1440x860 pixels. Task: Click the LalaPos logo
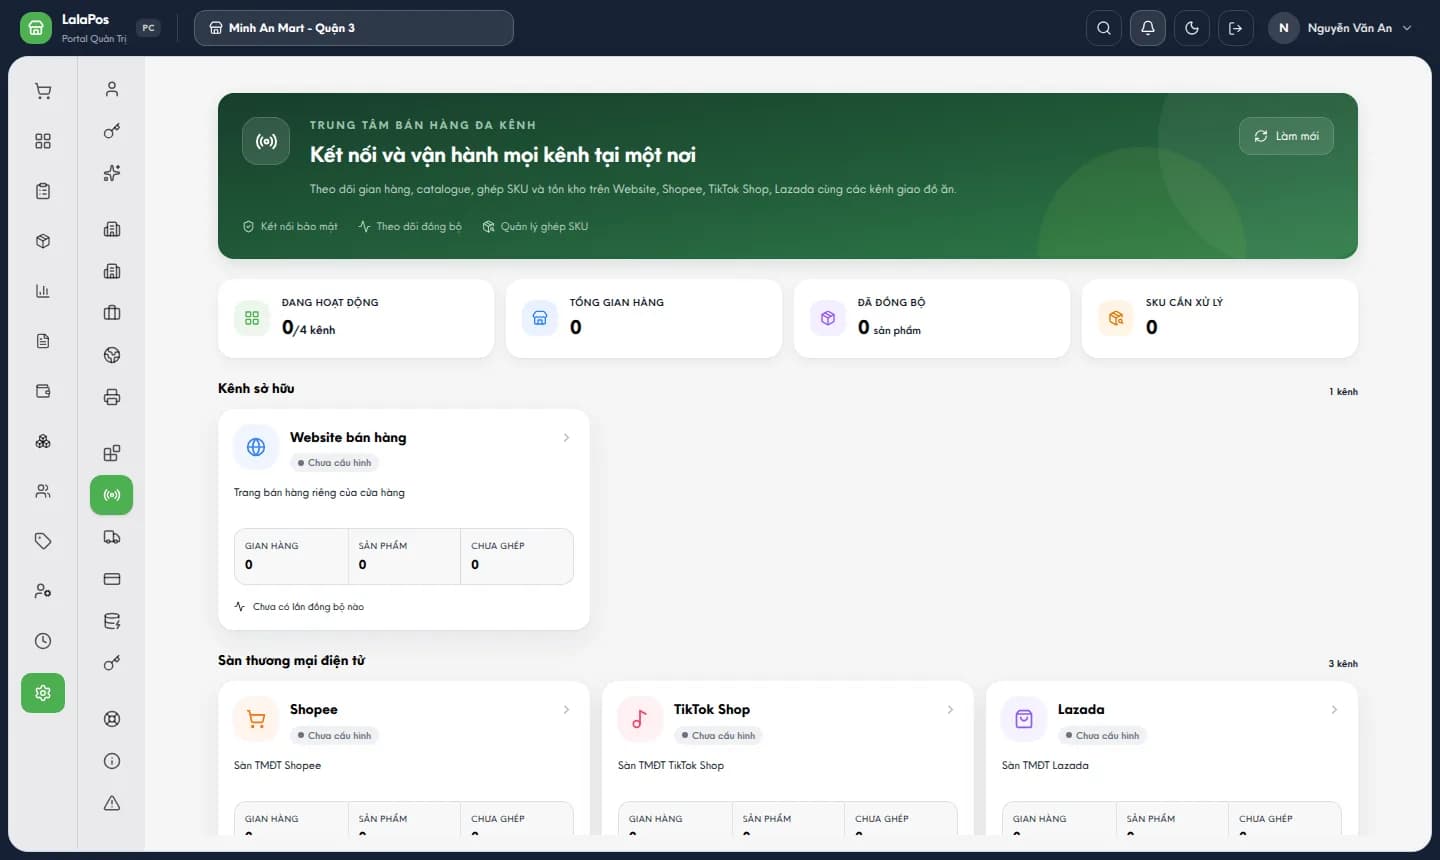point(36,28)
